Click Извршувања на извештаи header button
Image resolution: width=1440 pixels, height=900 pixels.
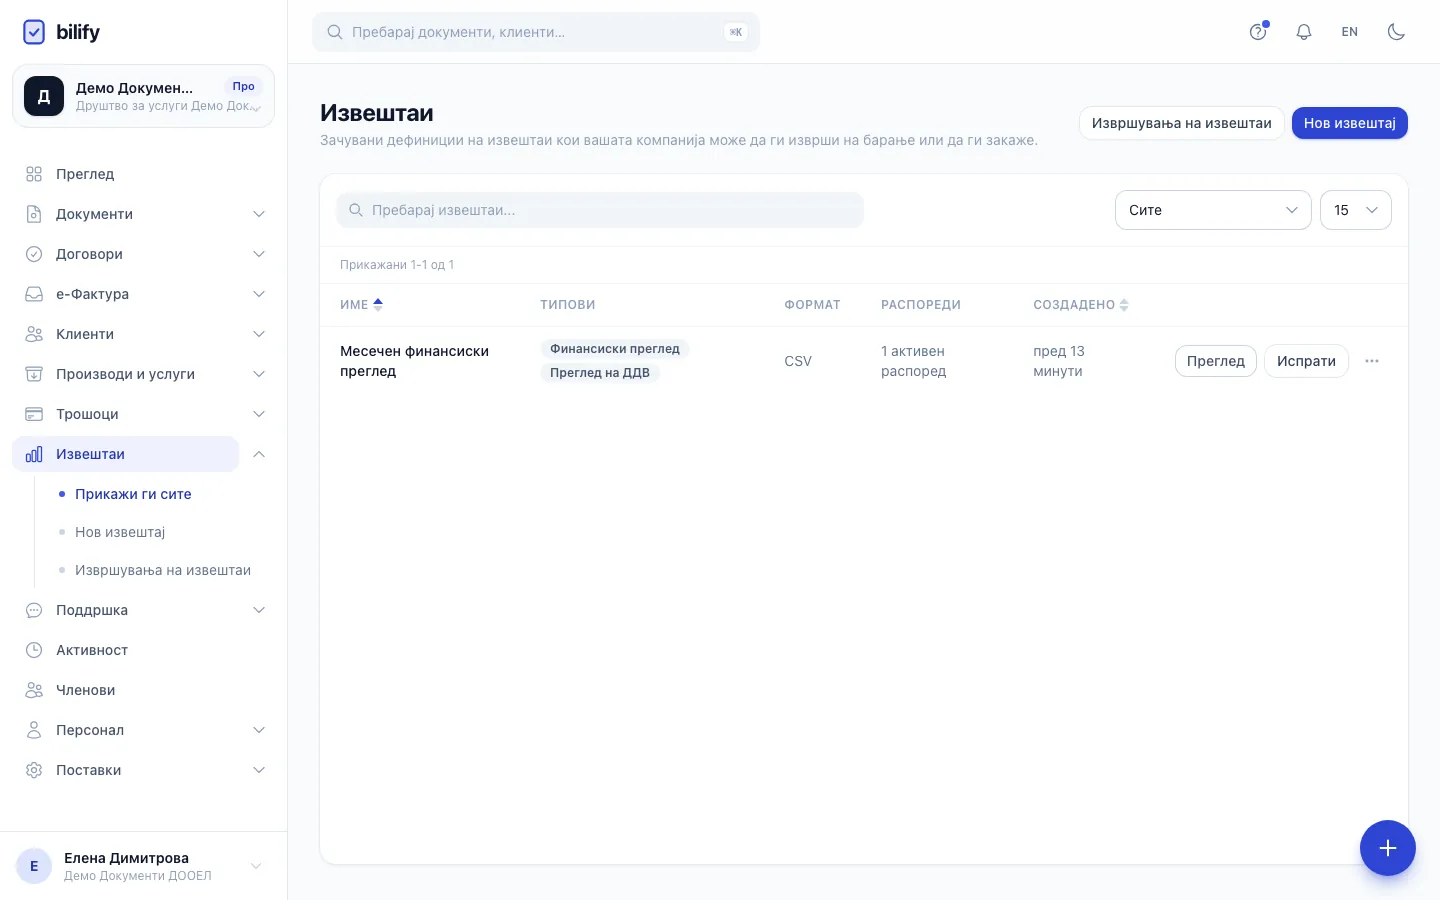pyautogui.click(x=1182, y=123)
